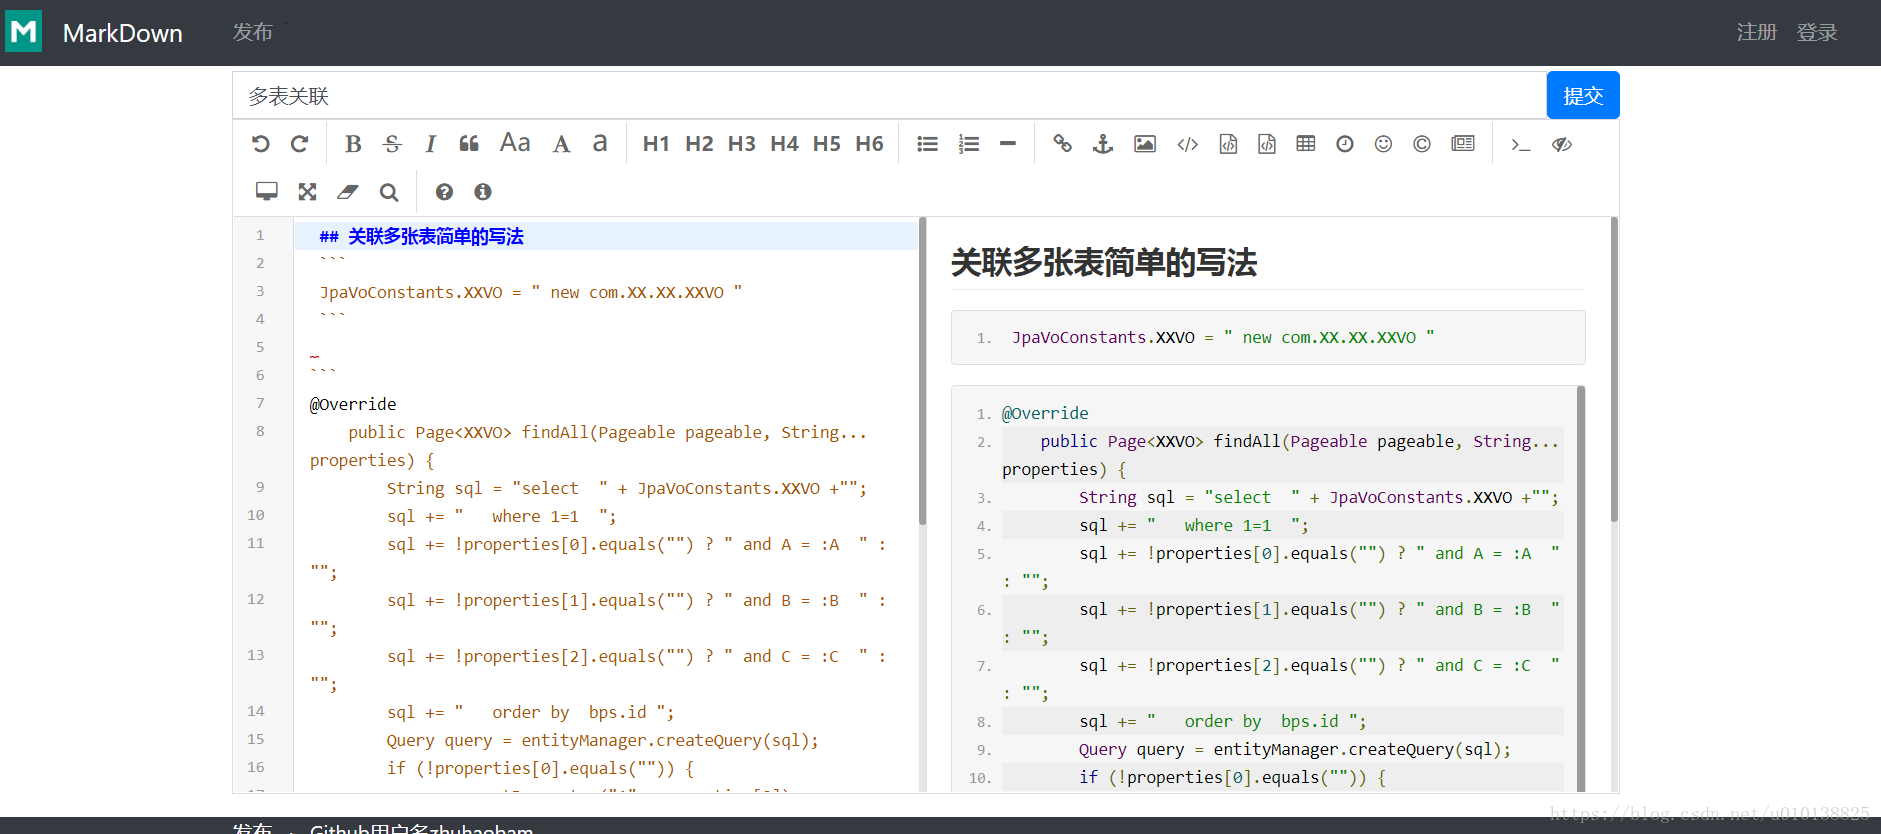Viewport: 1881px width, 834px height.
Task: Click the editor pane vertical scrollbar
Action: pos(922,371)
